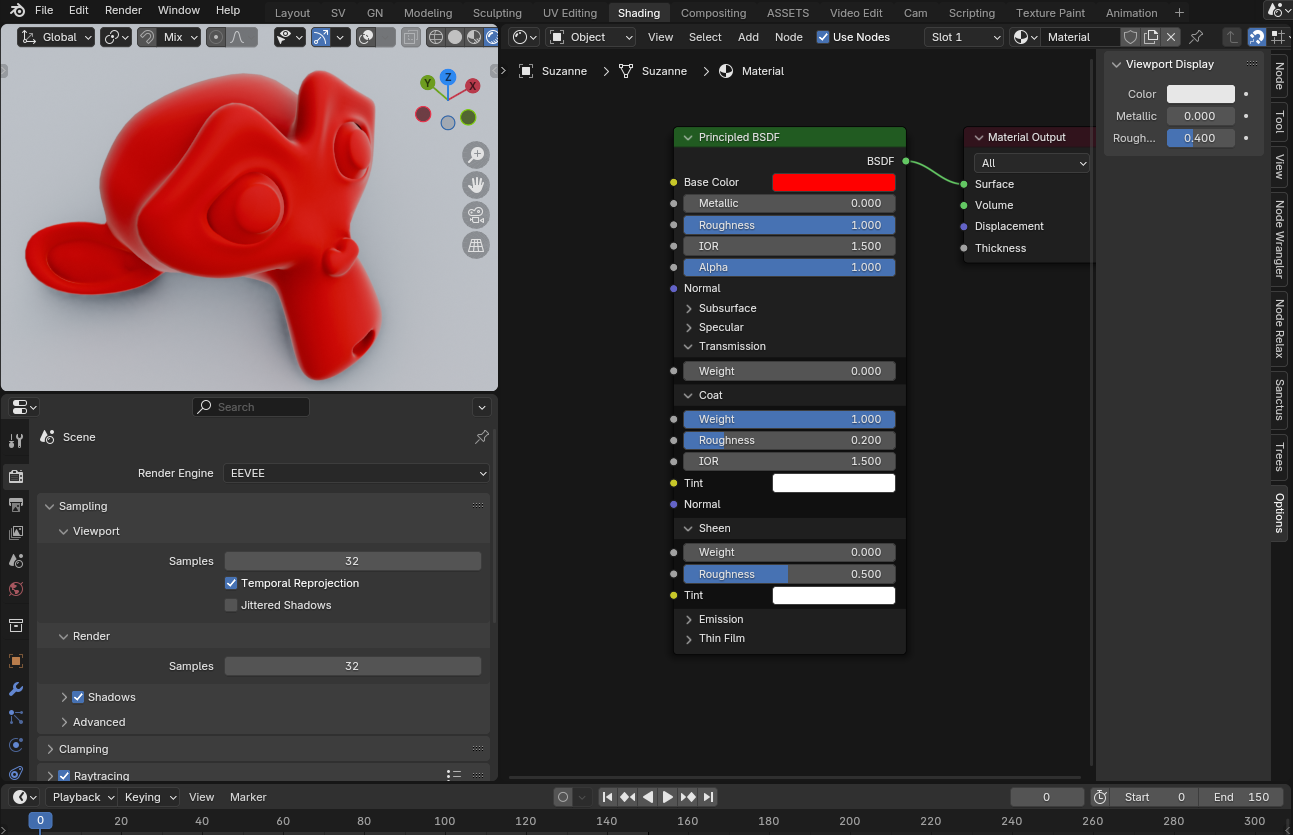Open the Collection properties tab icon

click(15, 625)
